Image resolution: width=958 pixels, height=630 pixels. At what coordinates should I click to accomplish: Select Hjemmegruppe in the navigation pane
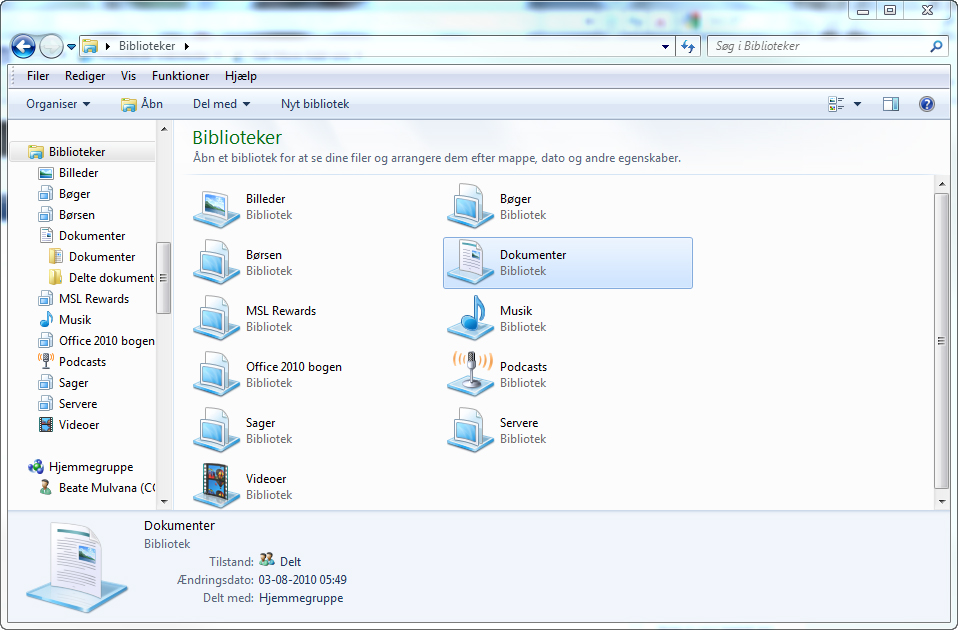90,467
